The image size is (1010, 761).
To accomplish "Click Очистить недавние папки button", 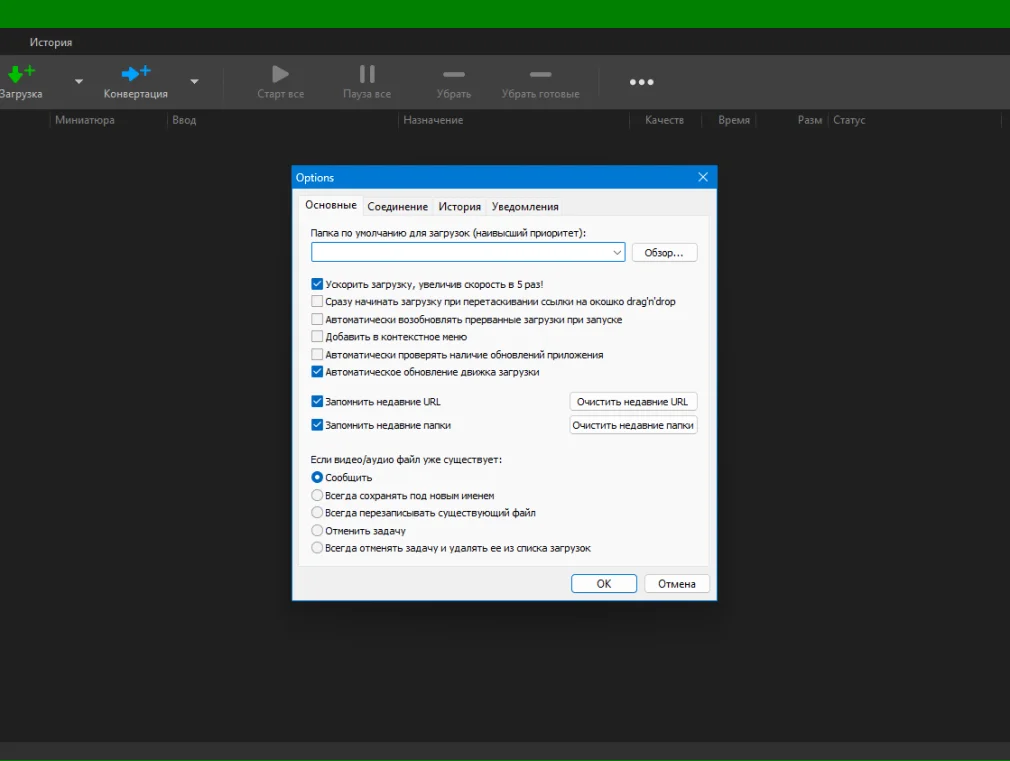I will pyautogui.click(x=633, y=425).
